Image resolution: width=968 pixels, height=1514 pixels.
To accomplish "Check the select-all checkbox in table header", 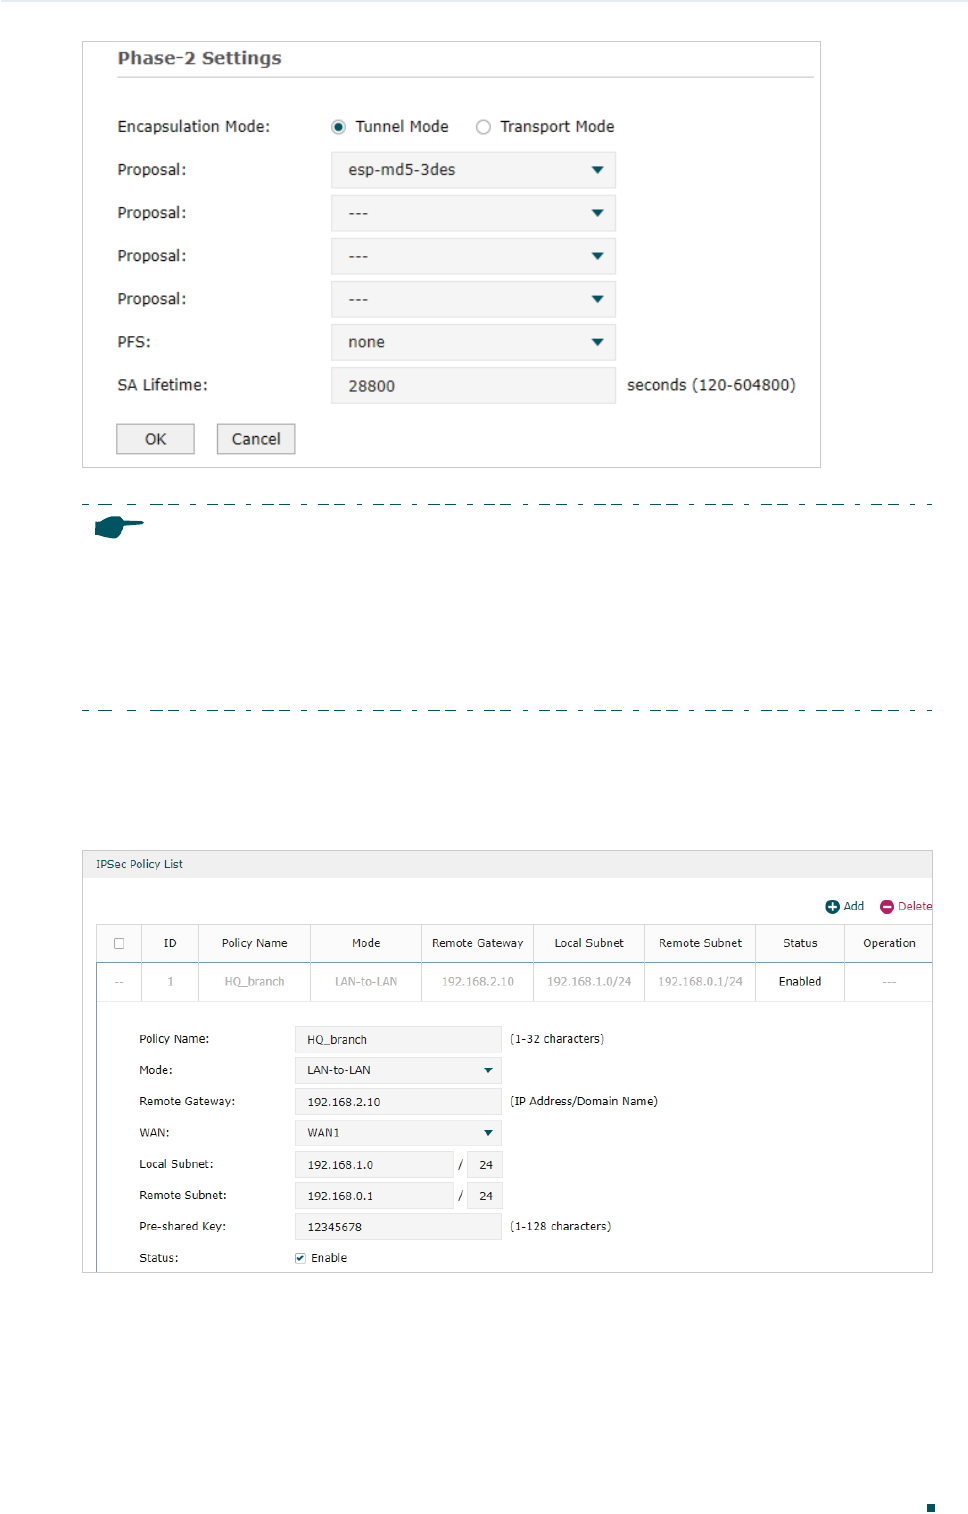I will 119,943.
